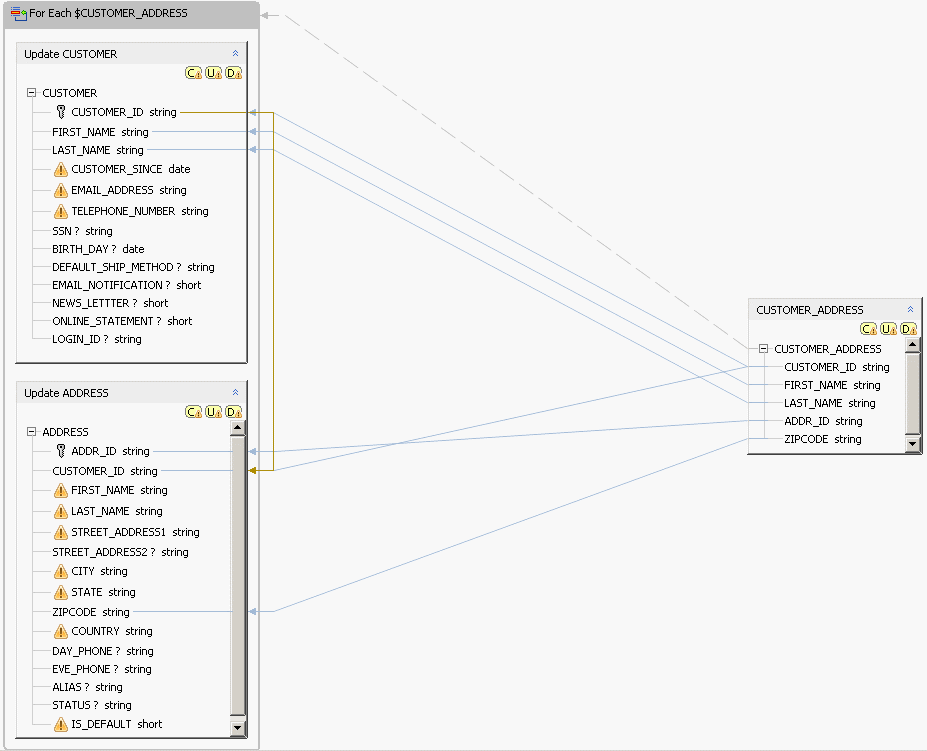Select DAY_PHONE ? string field
The width and height of the screenshot is (927, 751).
click(103, 650)
